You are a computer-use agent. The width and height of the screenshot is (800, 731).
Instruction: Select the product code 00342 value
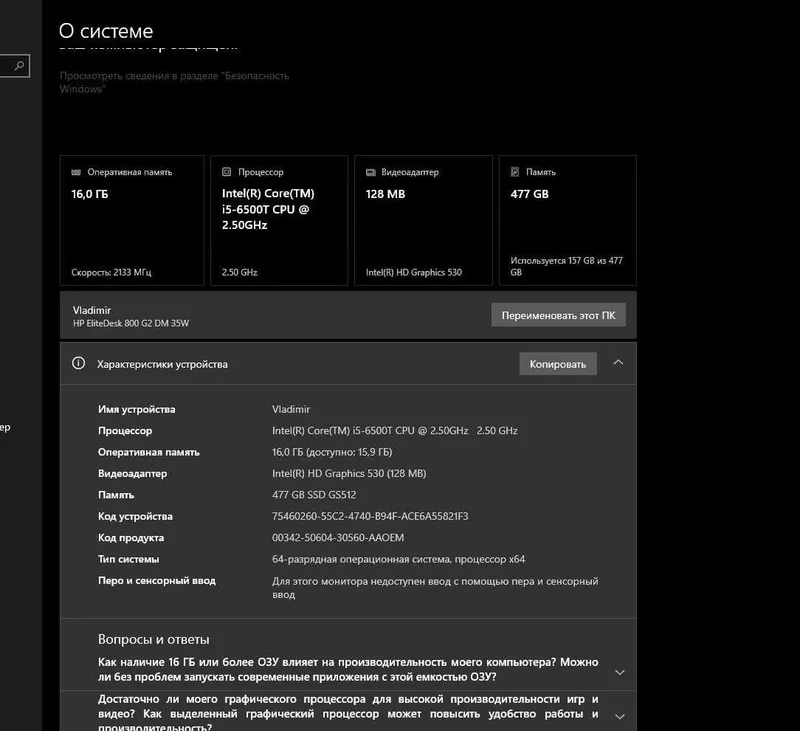coord(338,538)
